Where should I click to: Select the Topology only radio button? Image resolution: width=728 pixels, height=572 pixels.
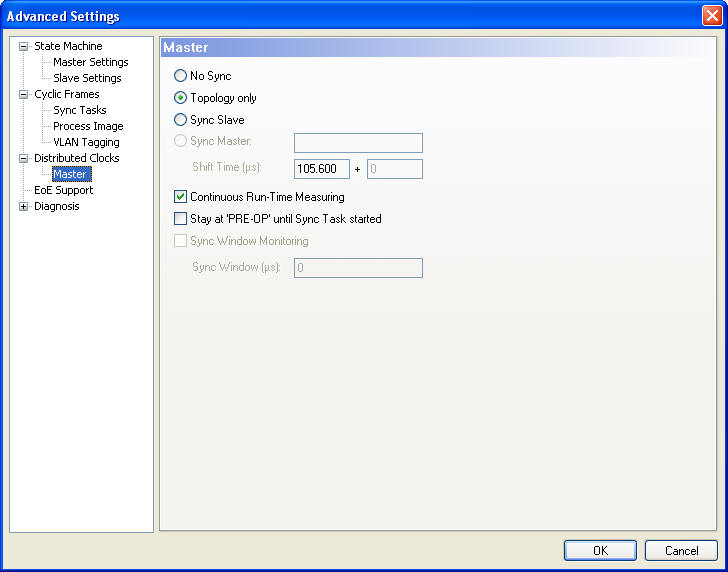click(x=180, y=98)
